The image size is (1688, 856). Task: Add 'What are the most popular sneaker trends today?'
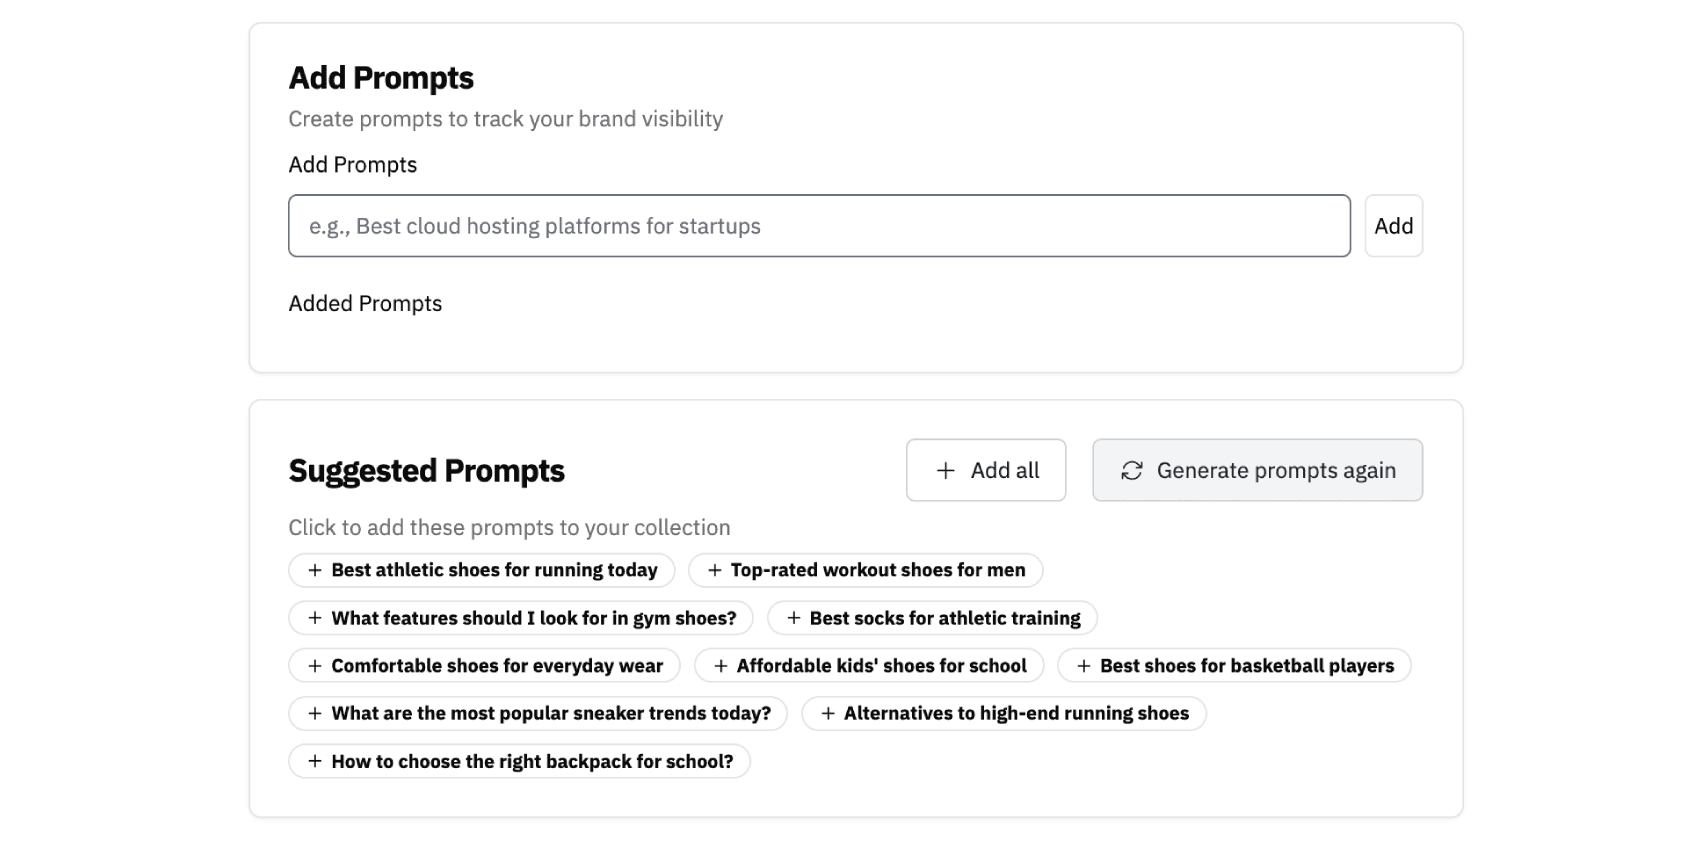tap(538, 714)
